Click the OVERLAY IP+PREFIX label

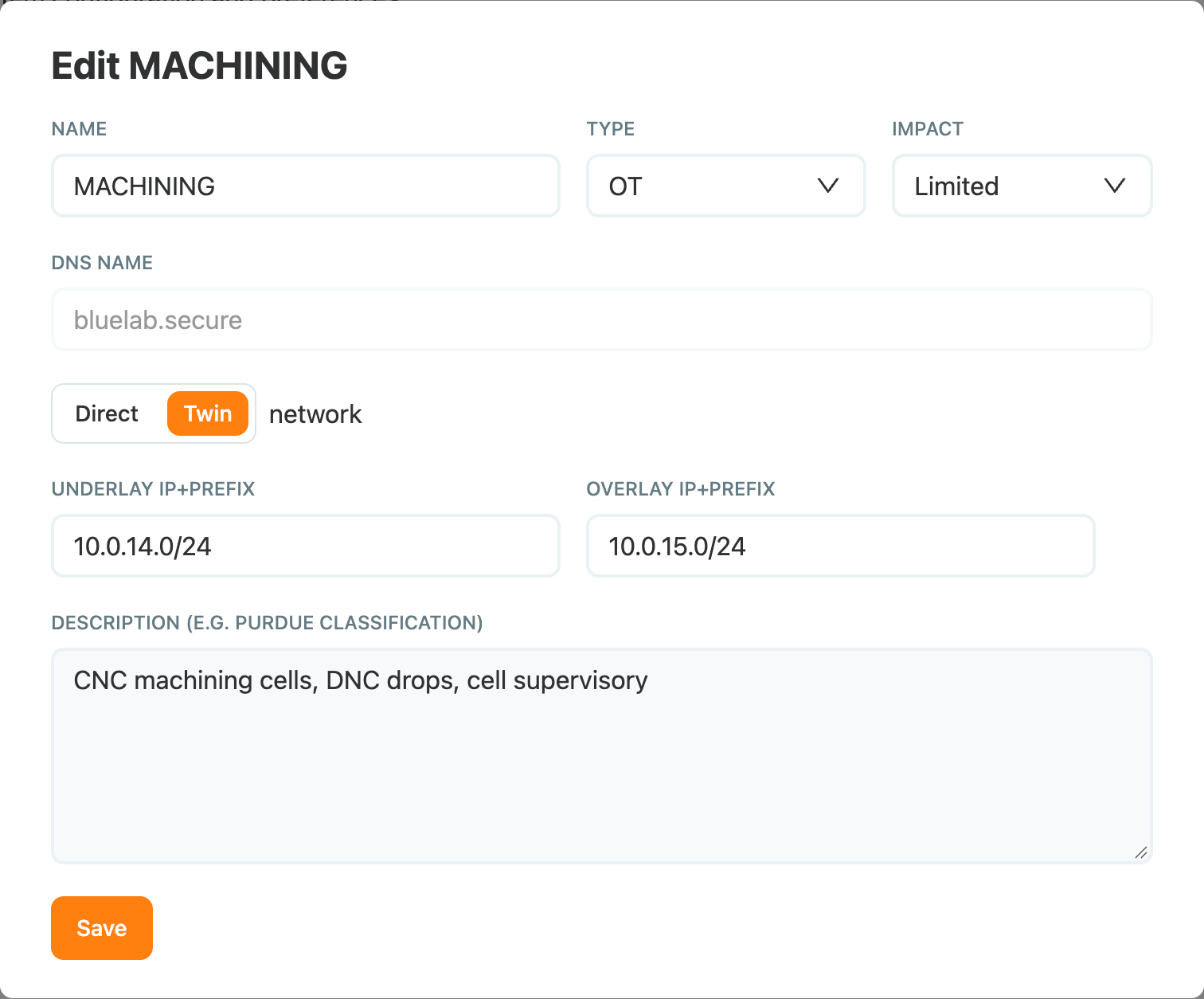coord(681,490)
